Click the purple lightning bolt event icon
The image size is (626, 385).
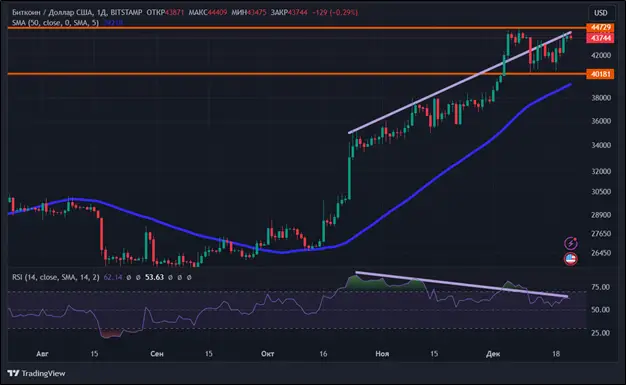pyautogui.click(x=571, y=243)
